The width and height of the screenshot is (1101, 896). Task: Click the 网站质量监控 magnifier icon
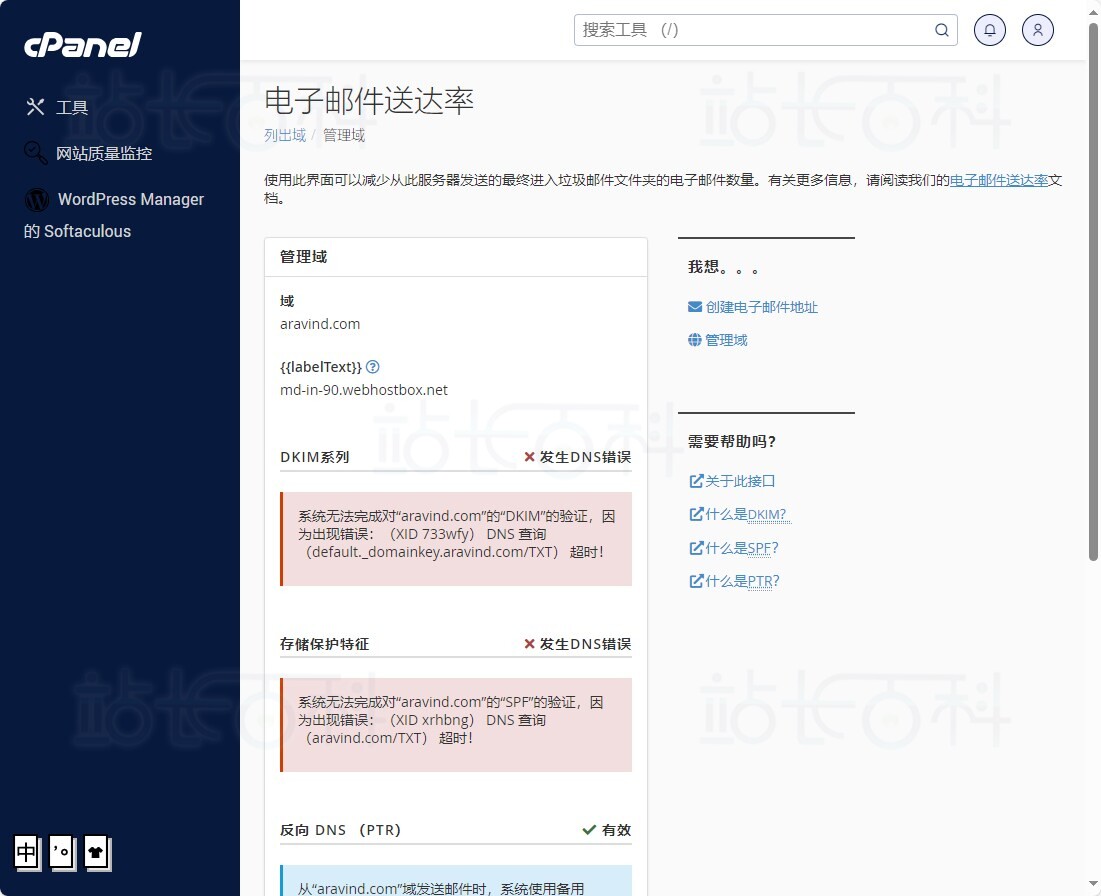point(36,153)
